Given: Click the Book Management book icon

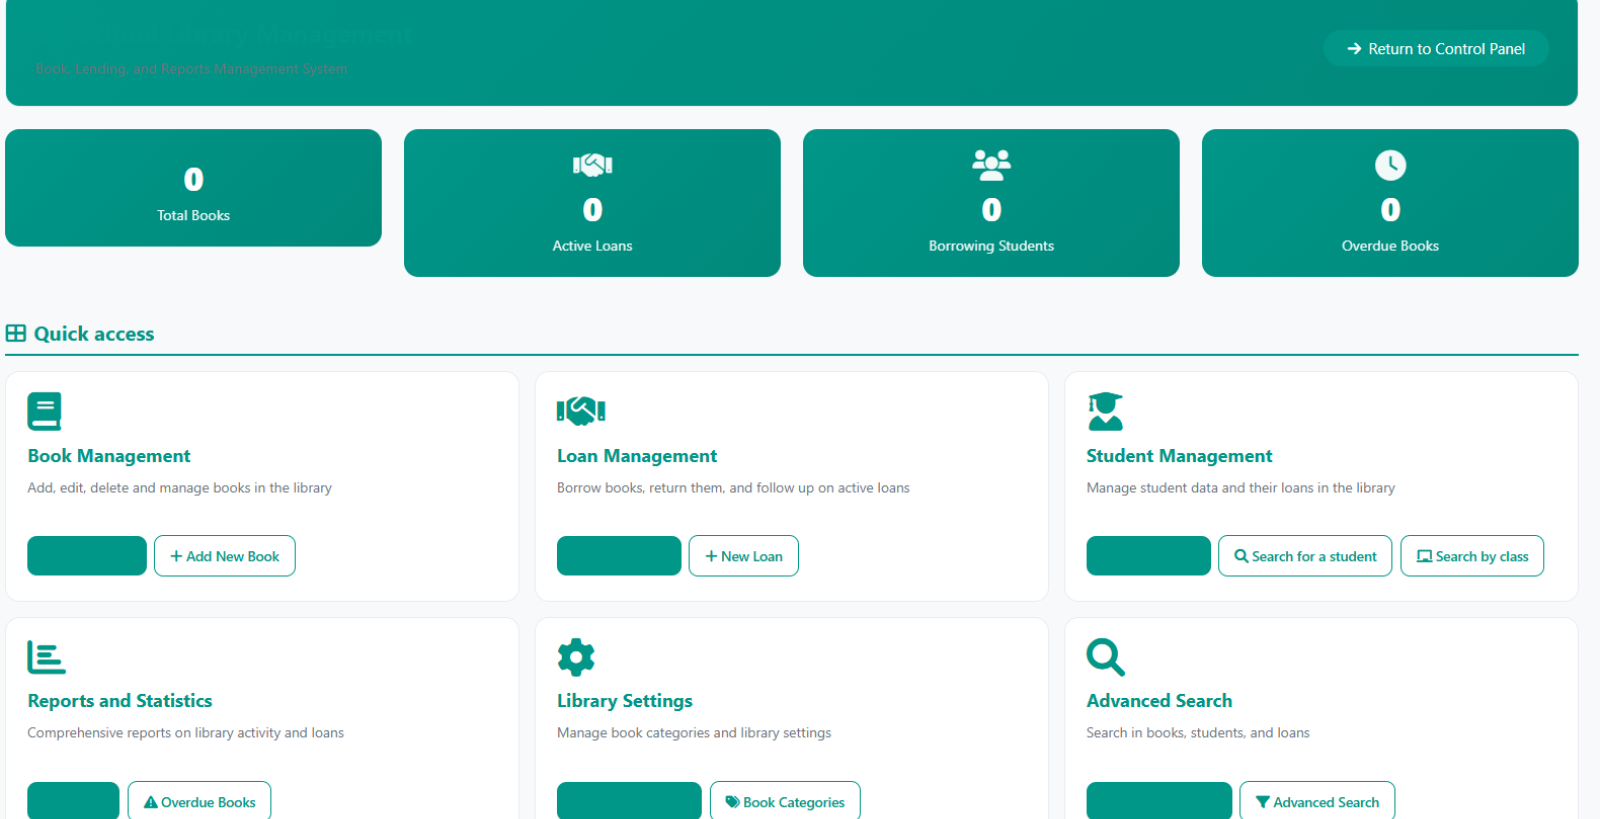Looking at the screenshot, I should point(44,411).
